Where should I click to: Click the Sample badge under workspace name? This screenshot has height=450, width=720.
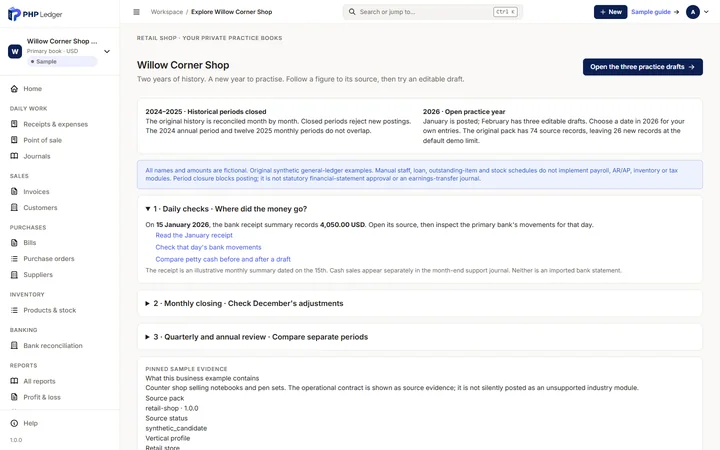62,62
